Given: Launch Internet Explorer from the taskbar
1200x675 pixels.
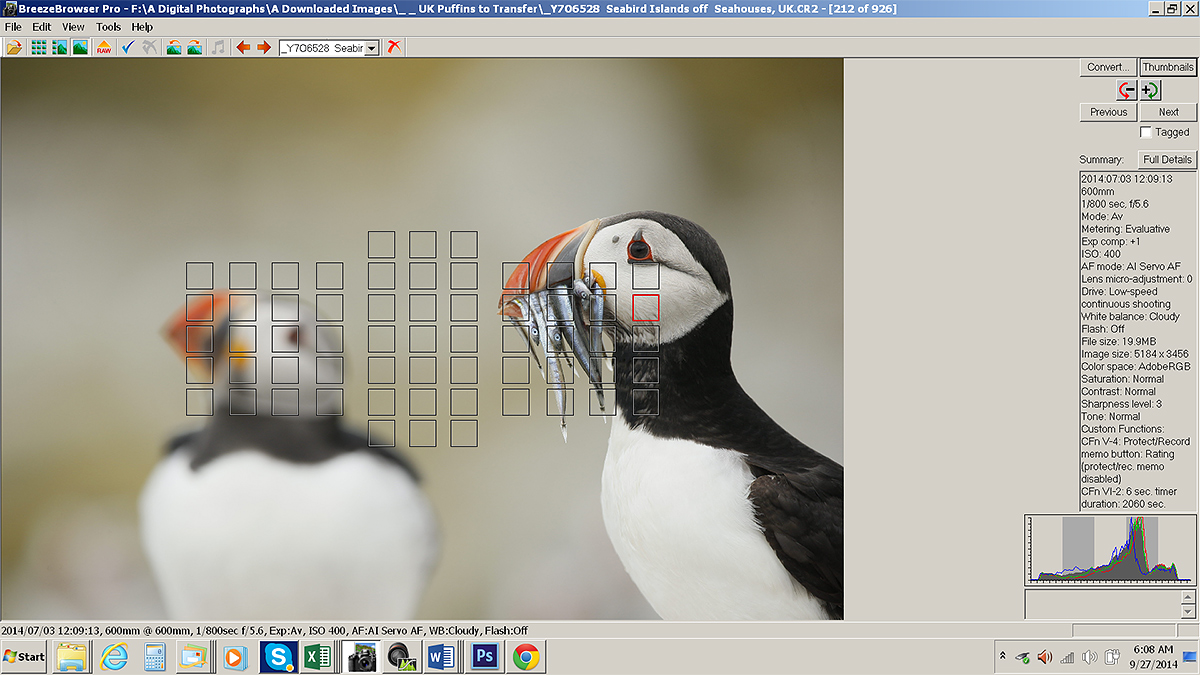Looking at the screenshot, I should (115, 657).
